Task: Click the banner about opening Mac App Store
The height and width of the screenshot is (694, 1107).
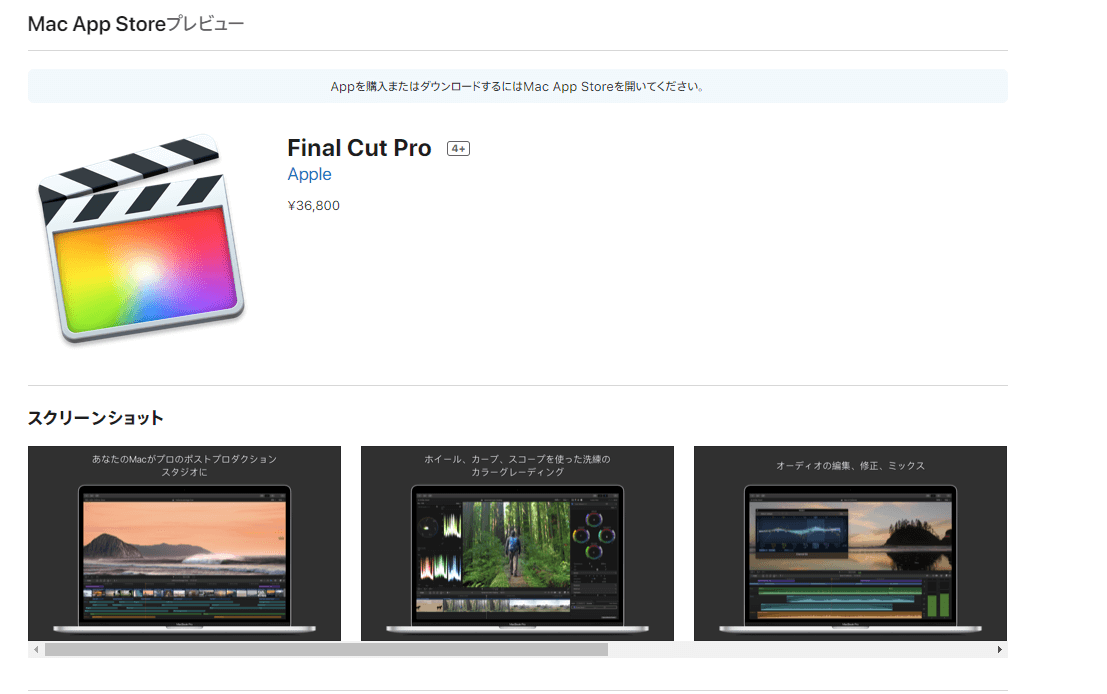Action: pyautogui.click(x=517, y=86)
